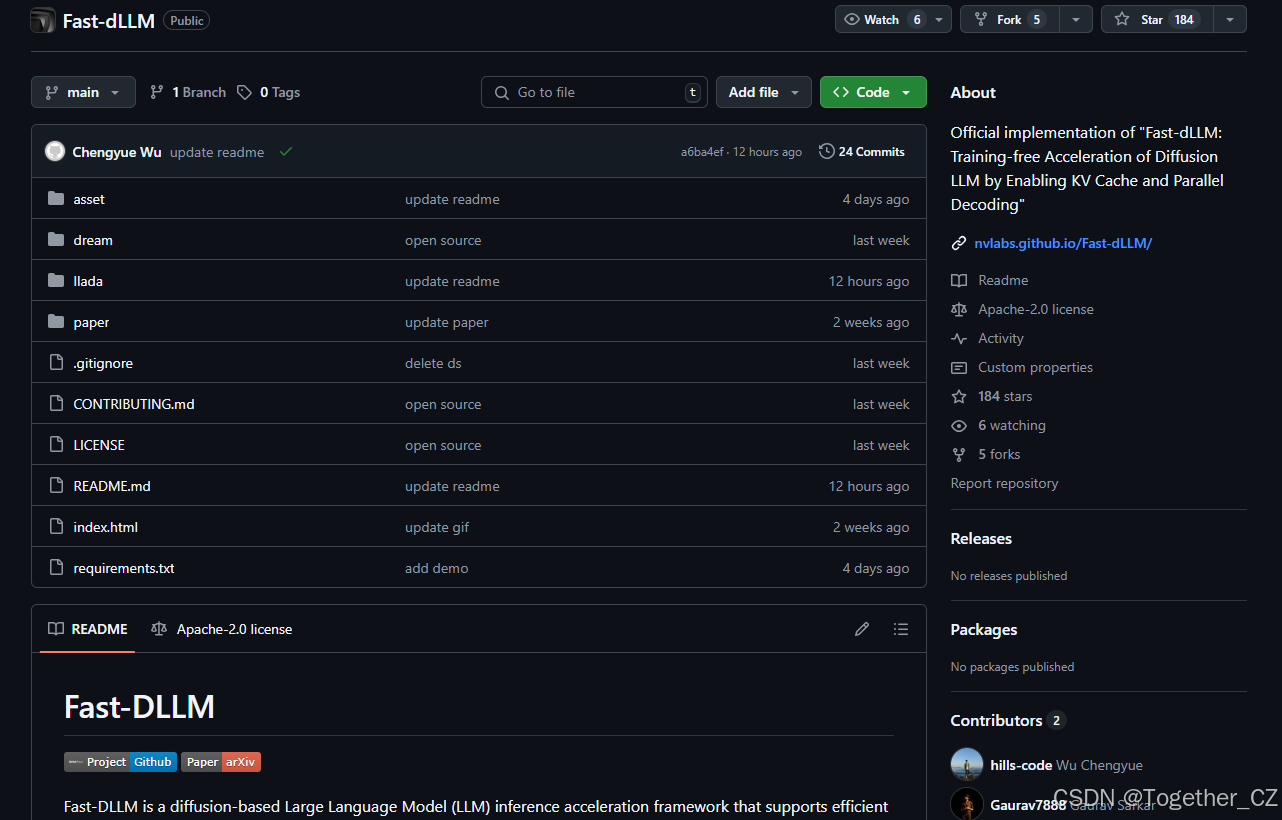Switch to the README tab
This screenshot has height=820, width=1282.
(x=88, y=629)
